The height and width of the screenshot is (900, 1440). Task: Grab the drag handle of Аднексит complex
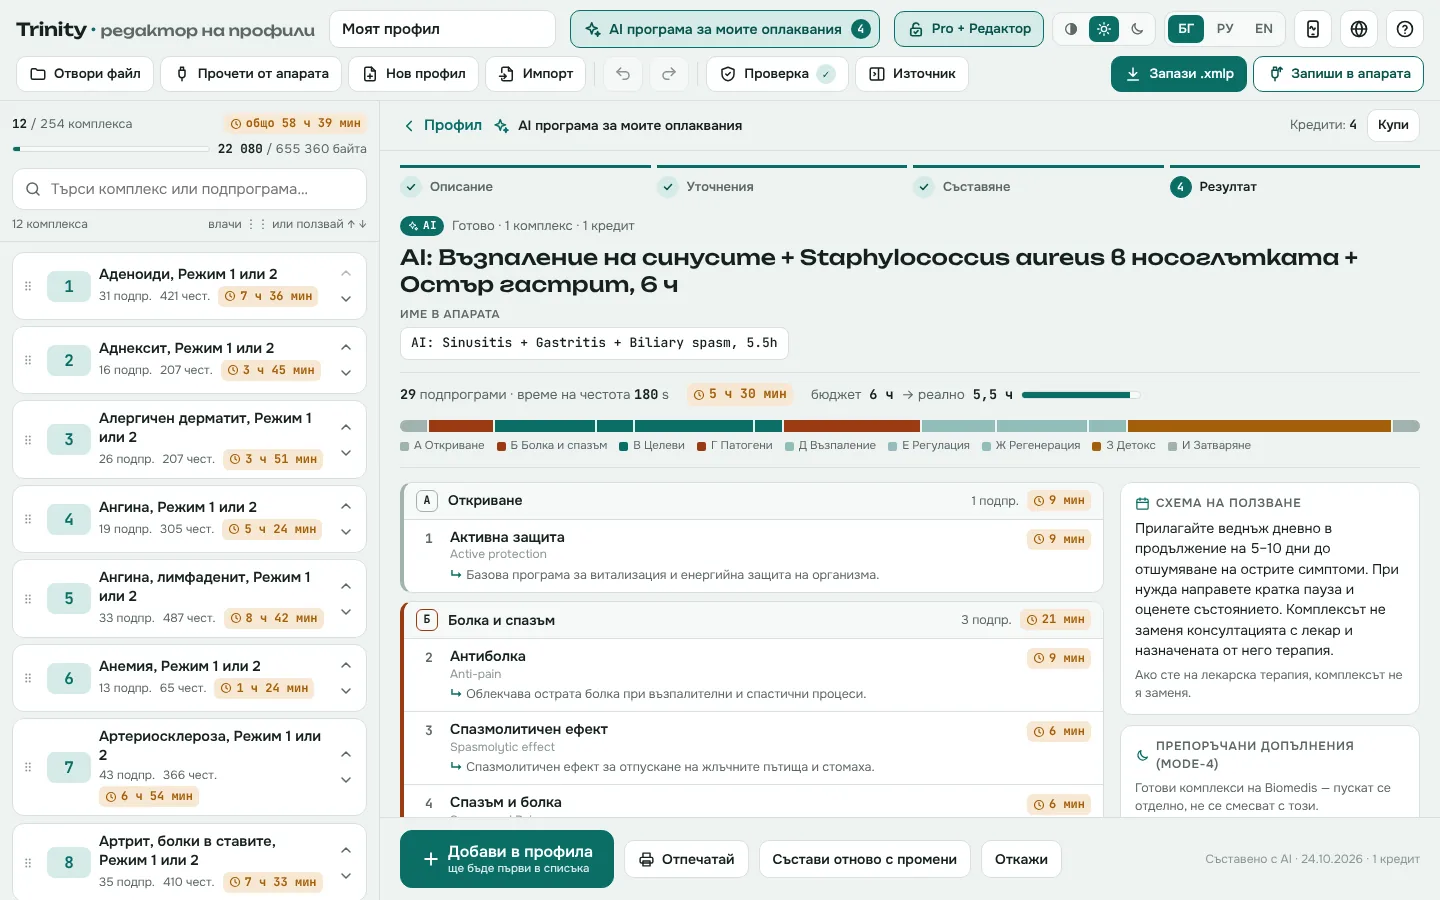28,360
